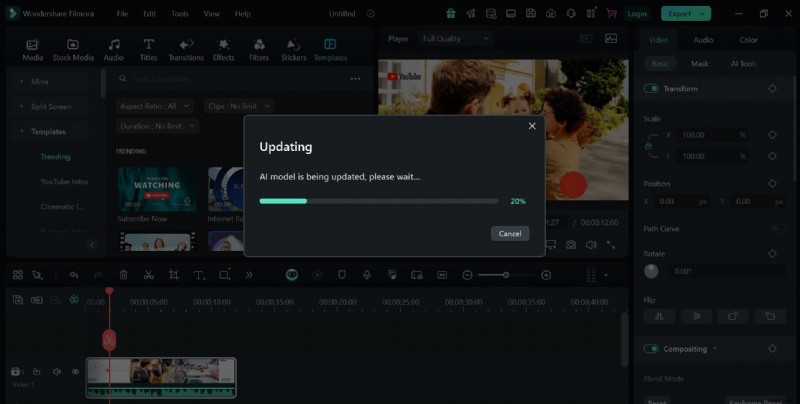The width and height of the screenshot is (800, 404).
Task: Take a snapshot with the camera icon
Action: pos(570,244)
